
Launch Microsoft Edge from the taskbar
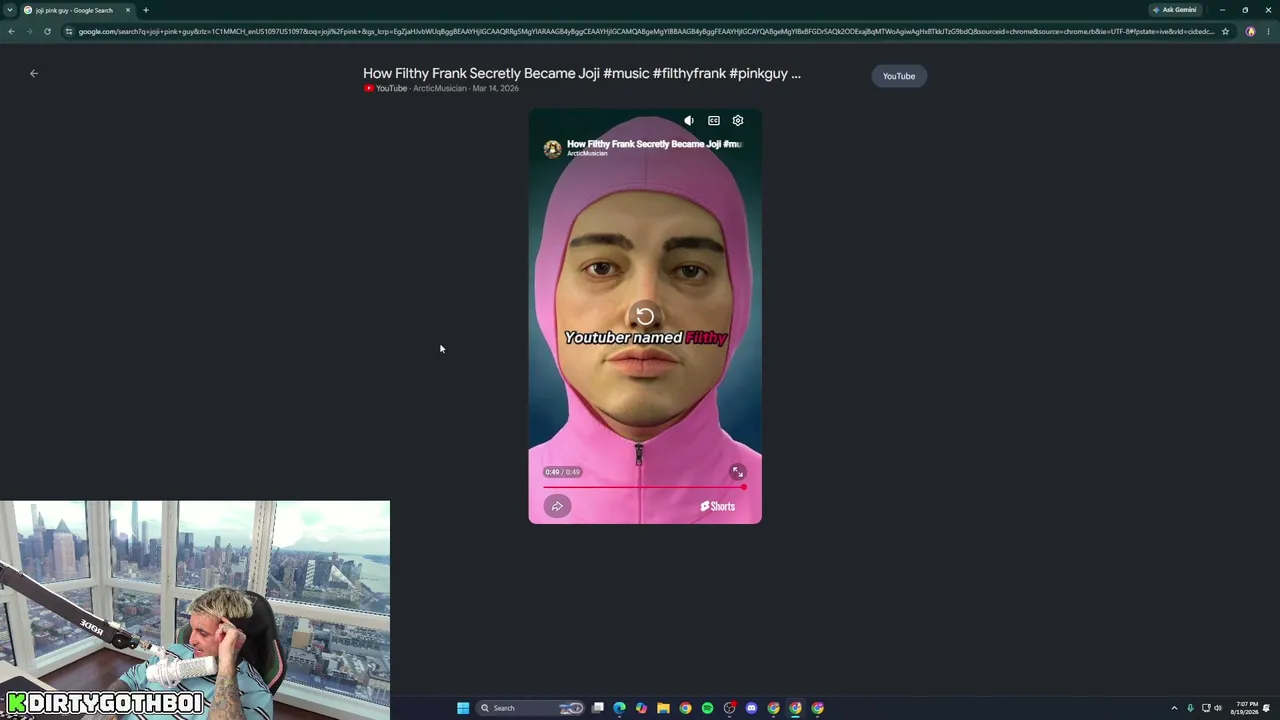point(620,708)
